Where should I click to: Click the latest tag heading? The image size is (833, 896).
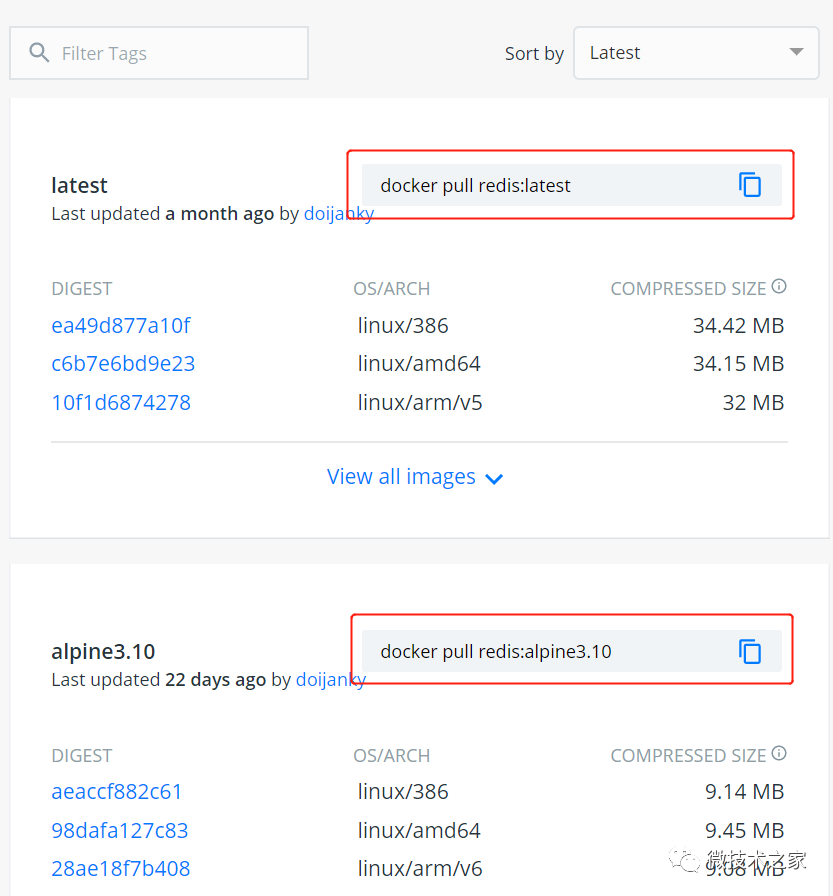click(x=79, y=185)
